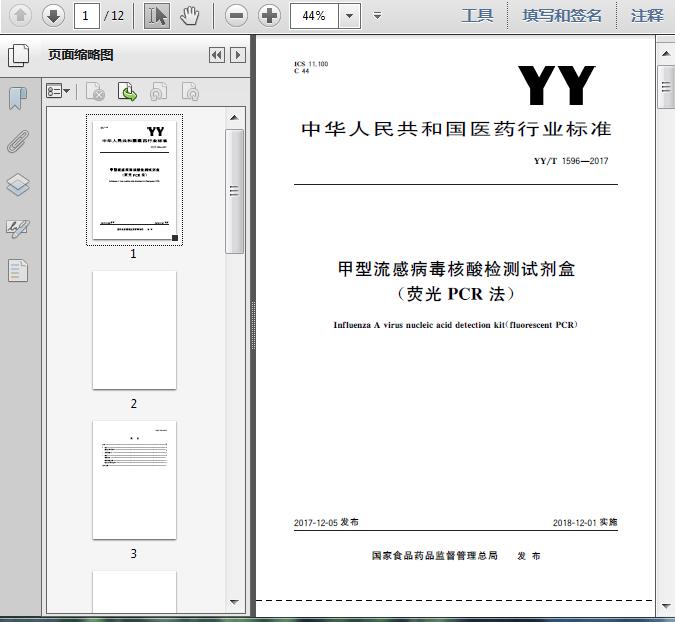Screen dimensions: 675x622
Task: Open the 注释 comments pane
Action: (647, 15)
